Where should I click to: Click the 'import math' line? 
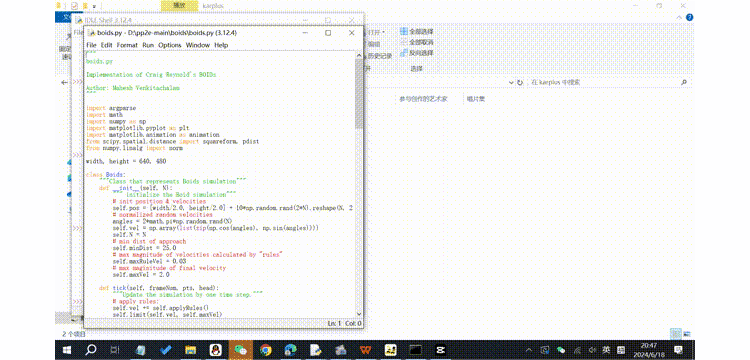(x=104, y=115)
